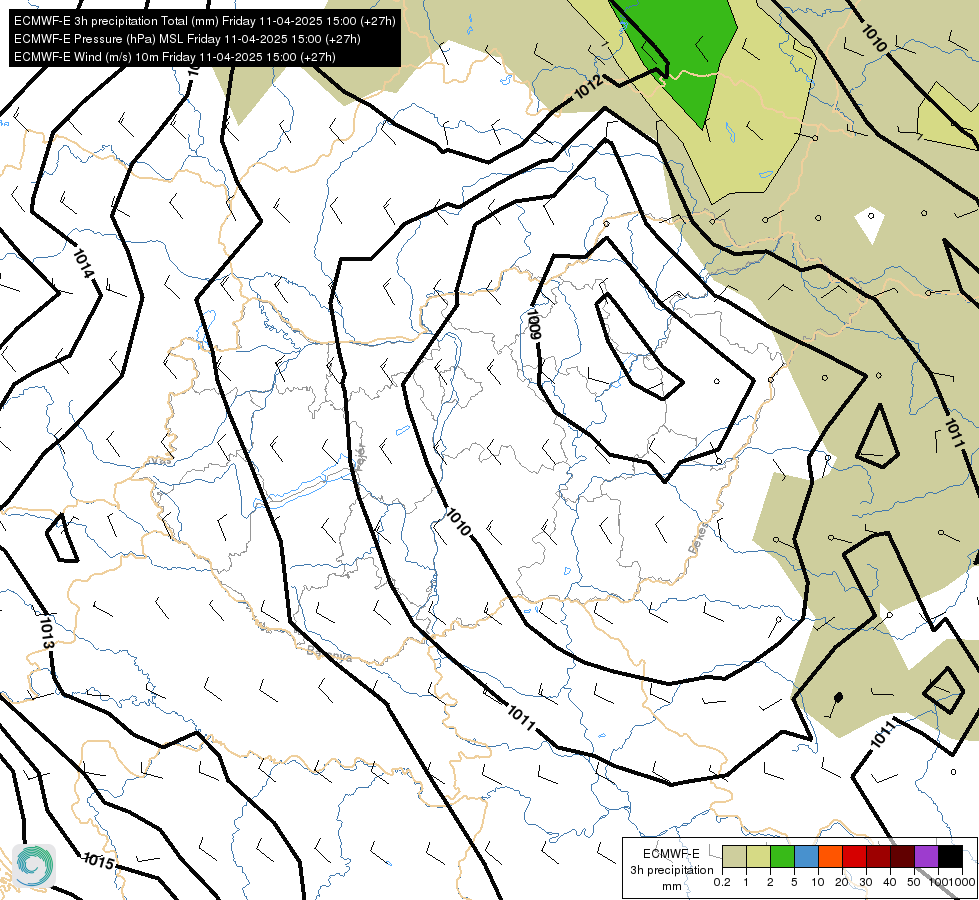Select the green 2–5 mm legend swatch
The height and width of the screenshot is (900, 979).
pos(782,856)
